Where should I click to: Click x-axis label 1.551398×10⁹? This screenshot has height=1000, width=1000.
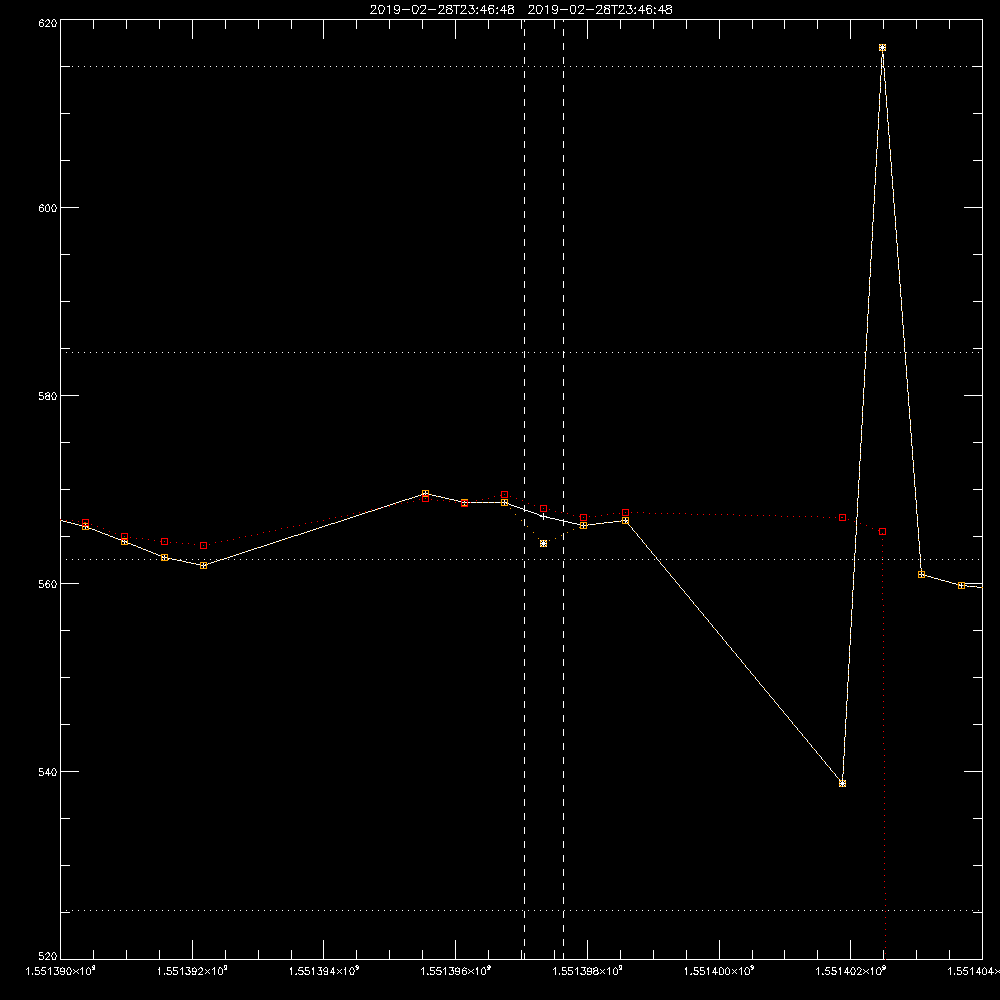click(x=587, y=971)
